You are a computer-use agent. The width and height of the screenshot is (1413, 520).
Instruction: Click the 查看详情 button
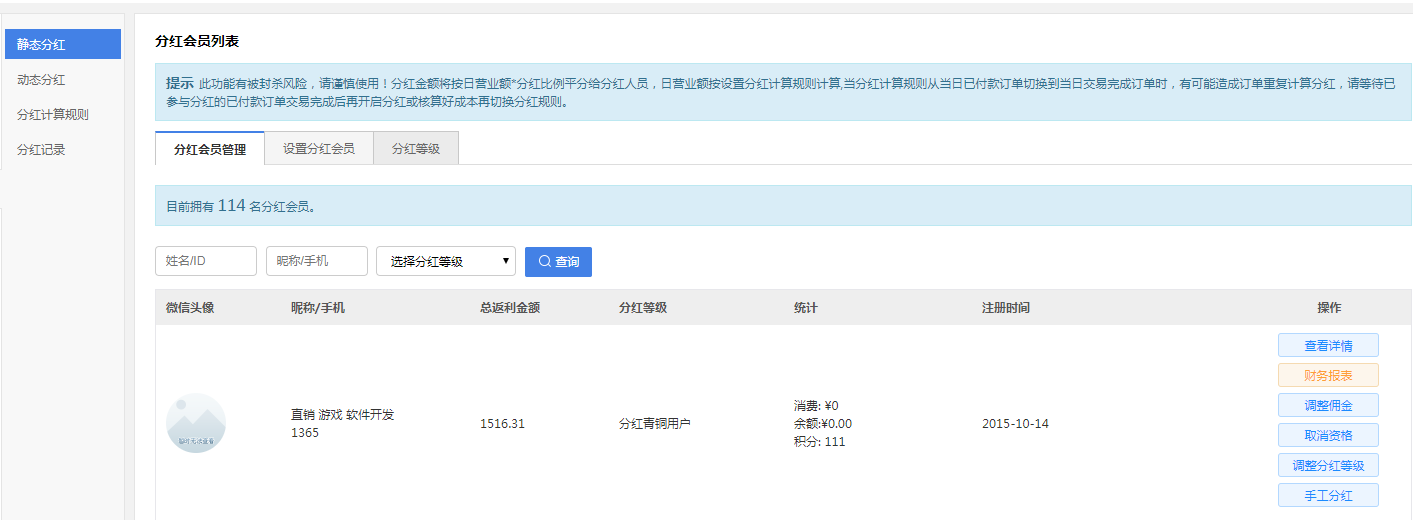(1328, 346)
